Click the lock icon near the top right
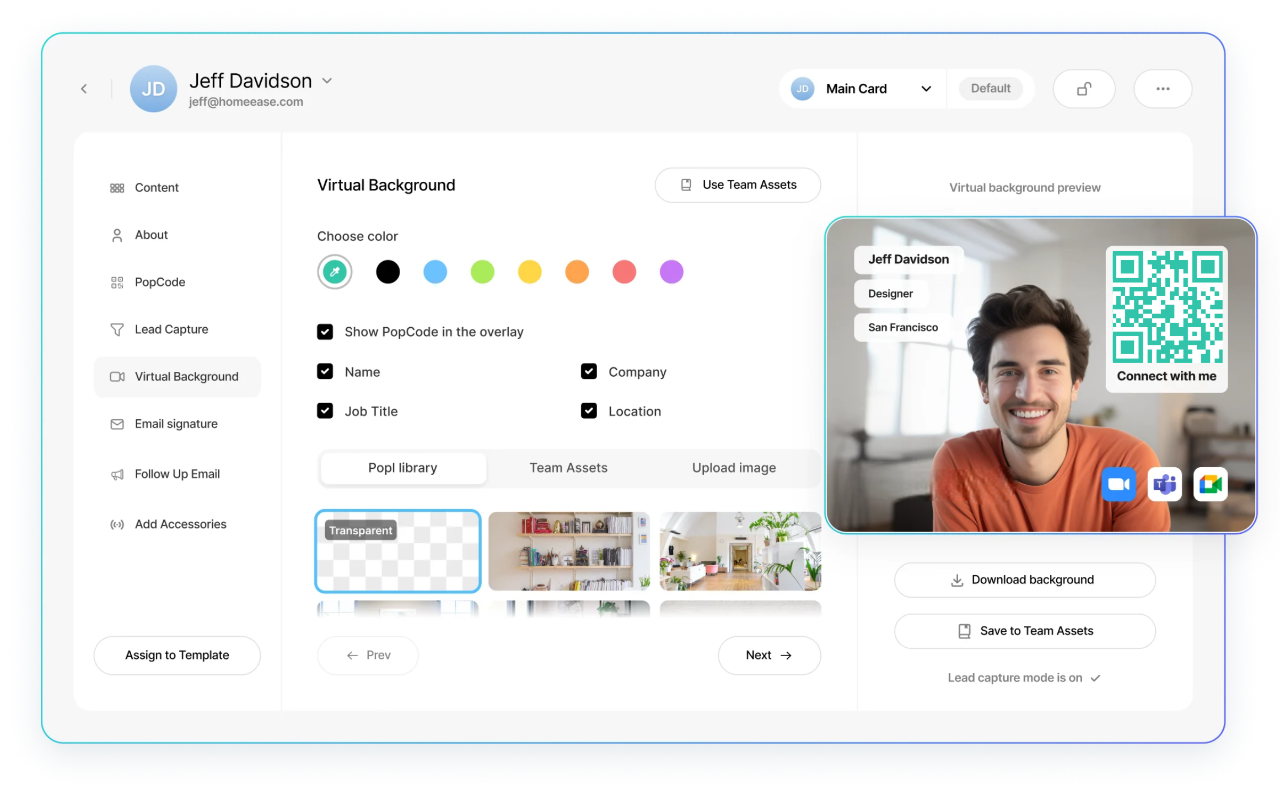 1084,88
